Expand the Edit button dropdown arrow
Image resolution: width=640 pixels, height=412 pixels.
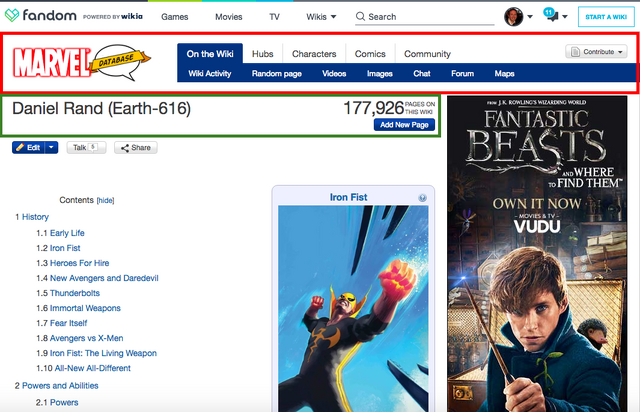pos(51,147)
